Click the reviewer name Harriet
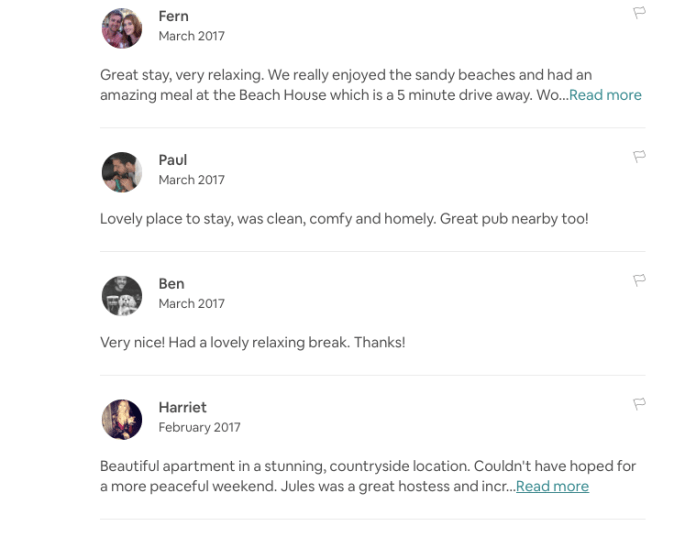This screenshot has height=537, width=685. [x=182, y=407]
